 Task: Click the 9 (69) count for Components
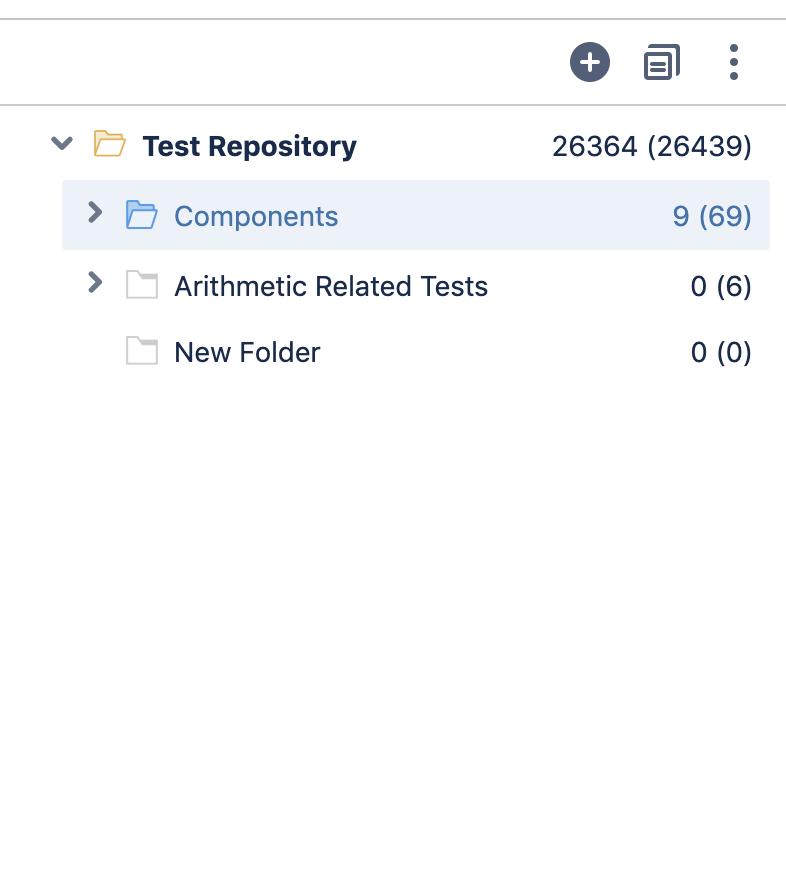(x=712, y=216)
